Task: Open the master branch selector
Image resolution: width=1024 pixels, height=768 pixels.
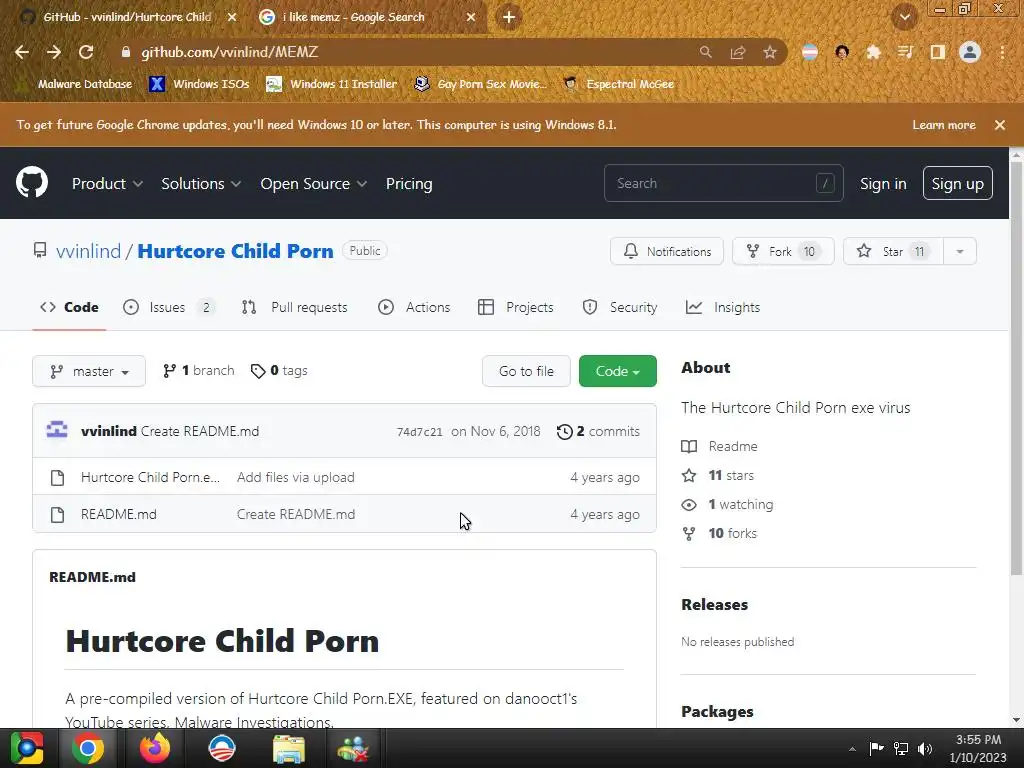Action: coord(89,371)
